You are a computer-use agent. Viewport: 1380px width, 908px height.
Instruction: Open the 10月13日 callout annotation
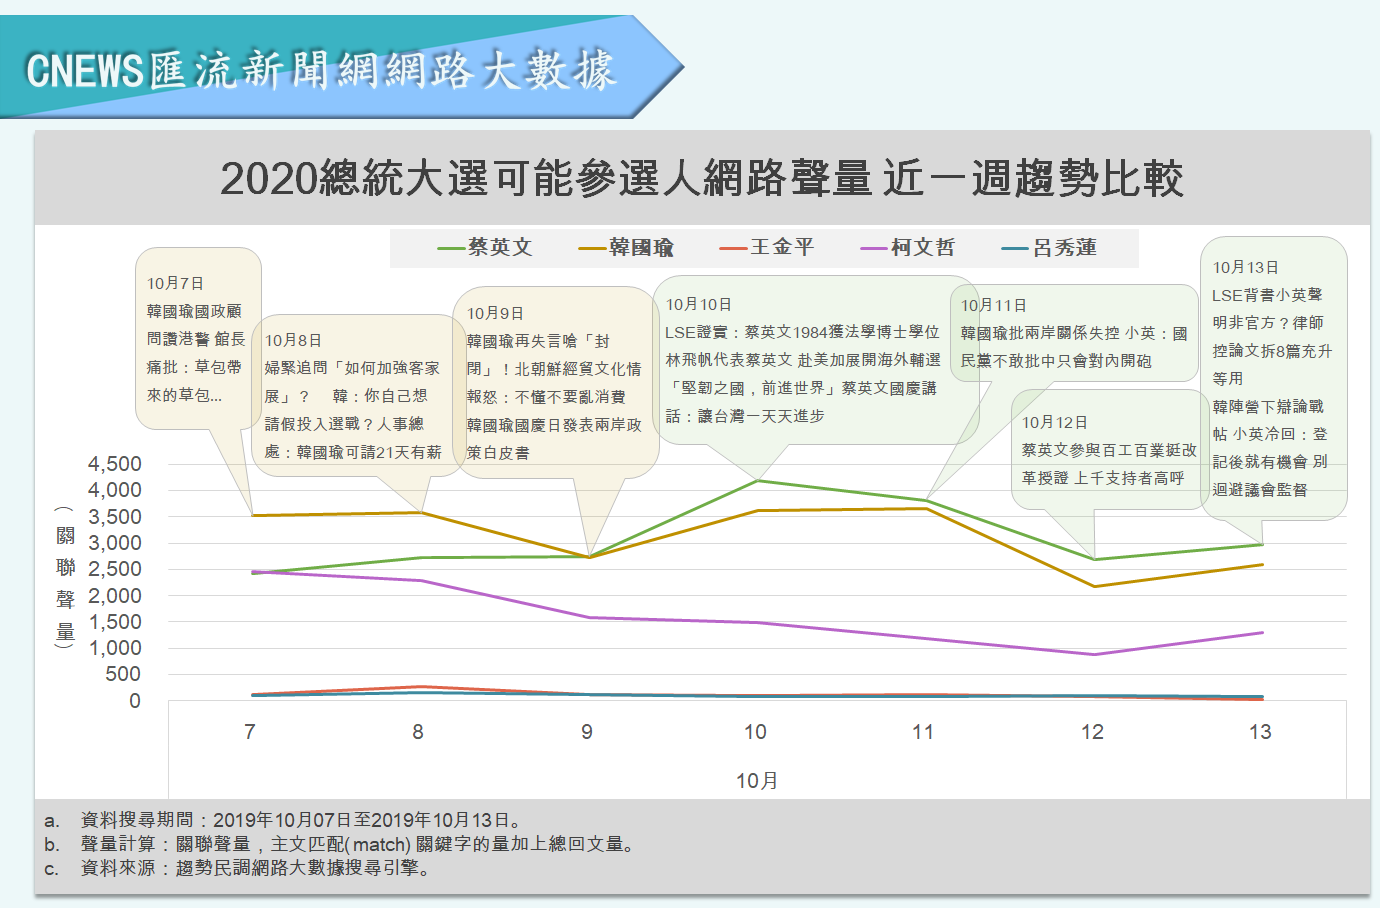tap(1273, 378)
